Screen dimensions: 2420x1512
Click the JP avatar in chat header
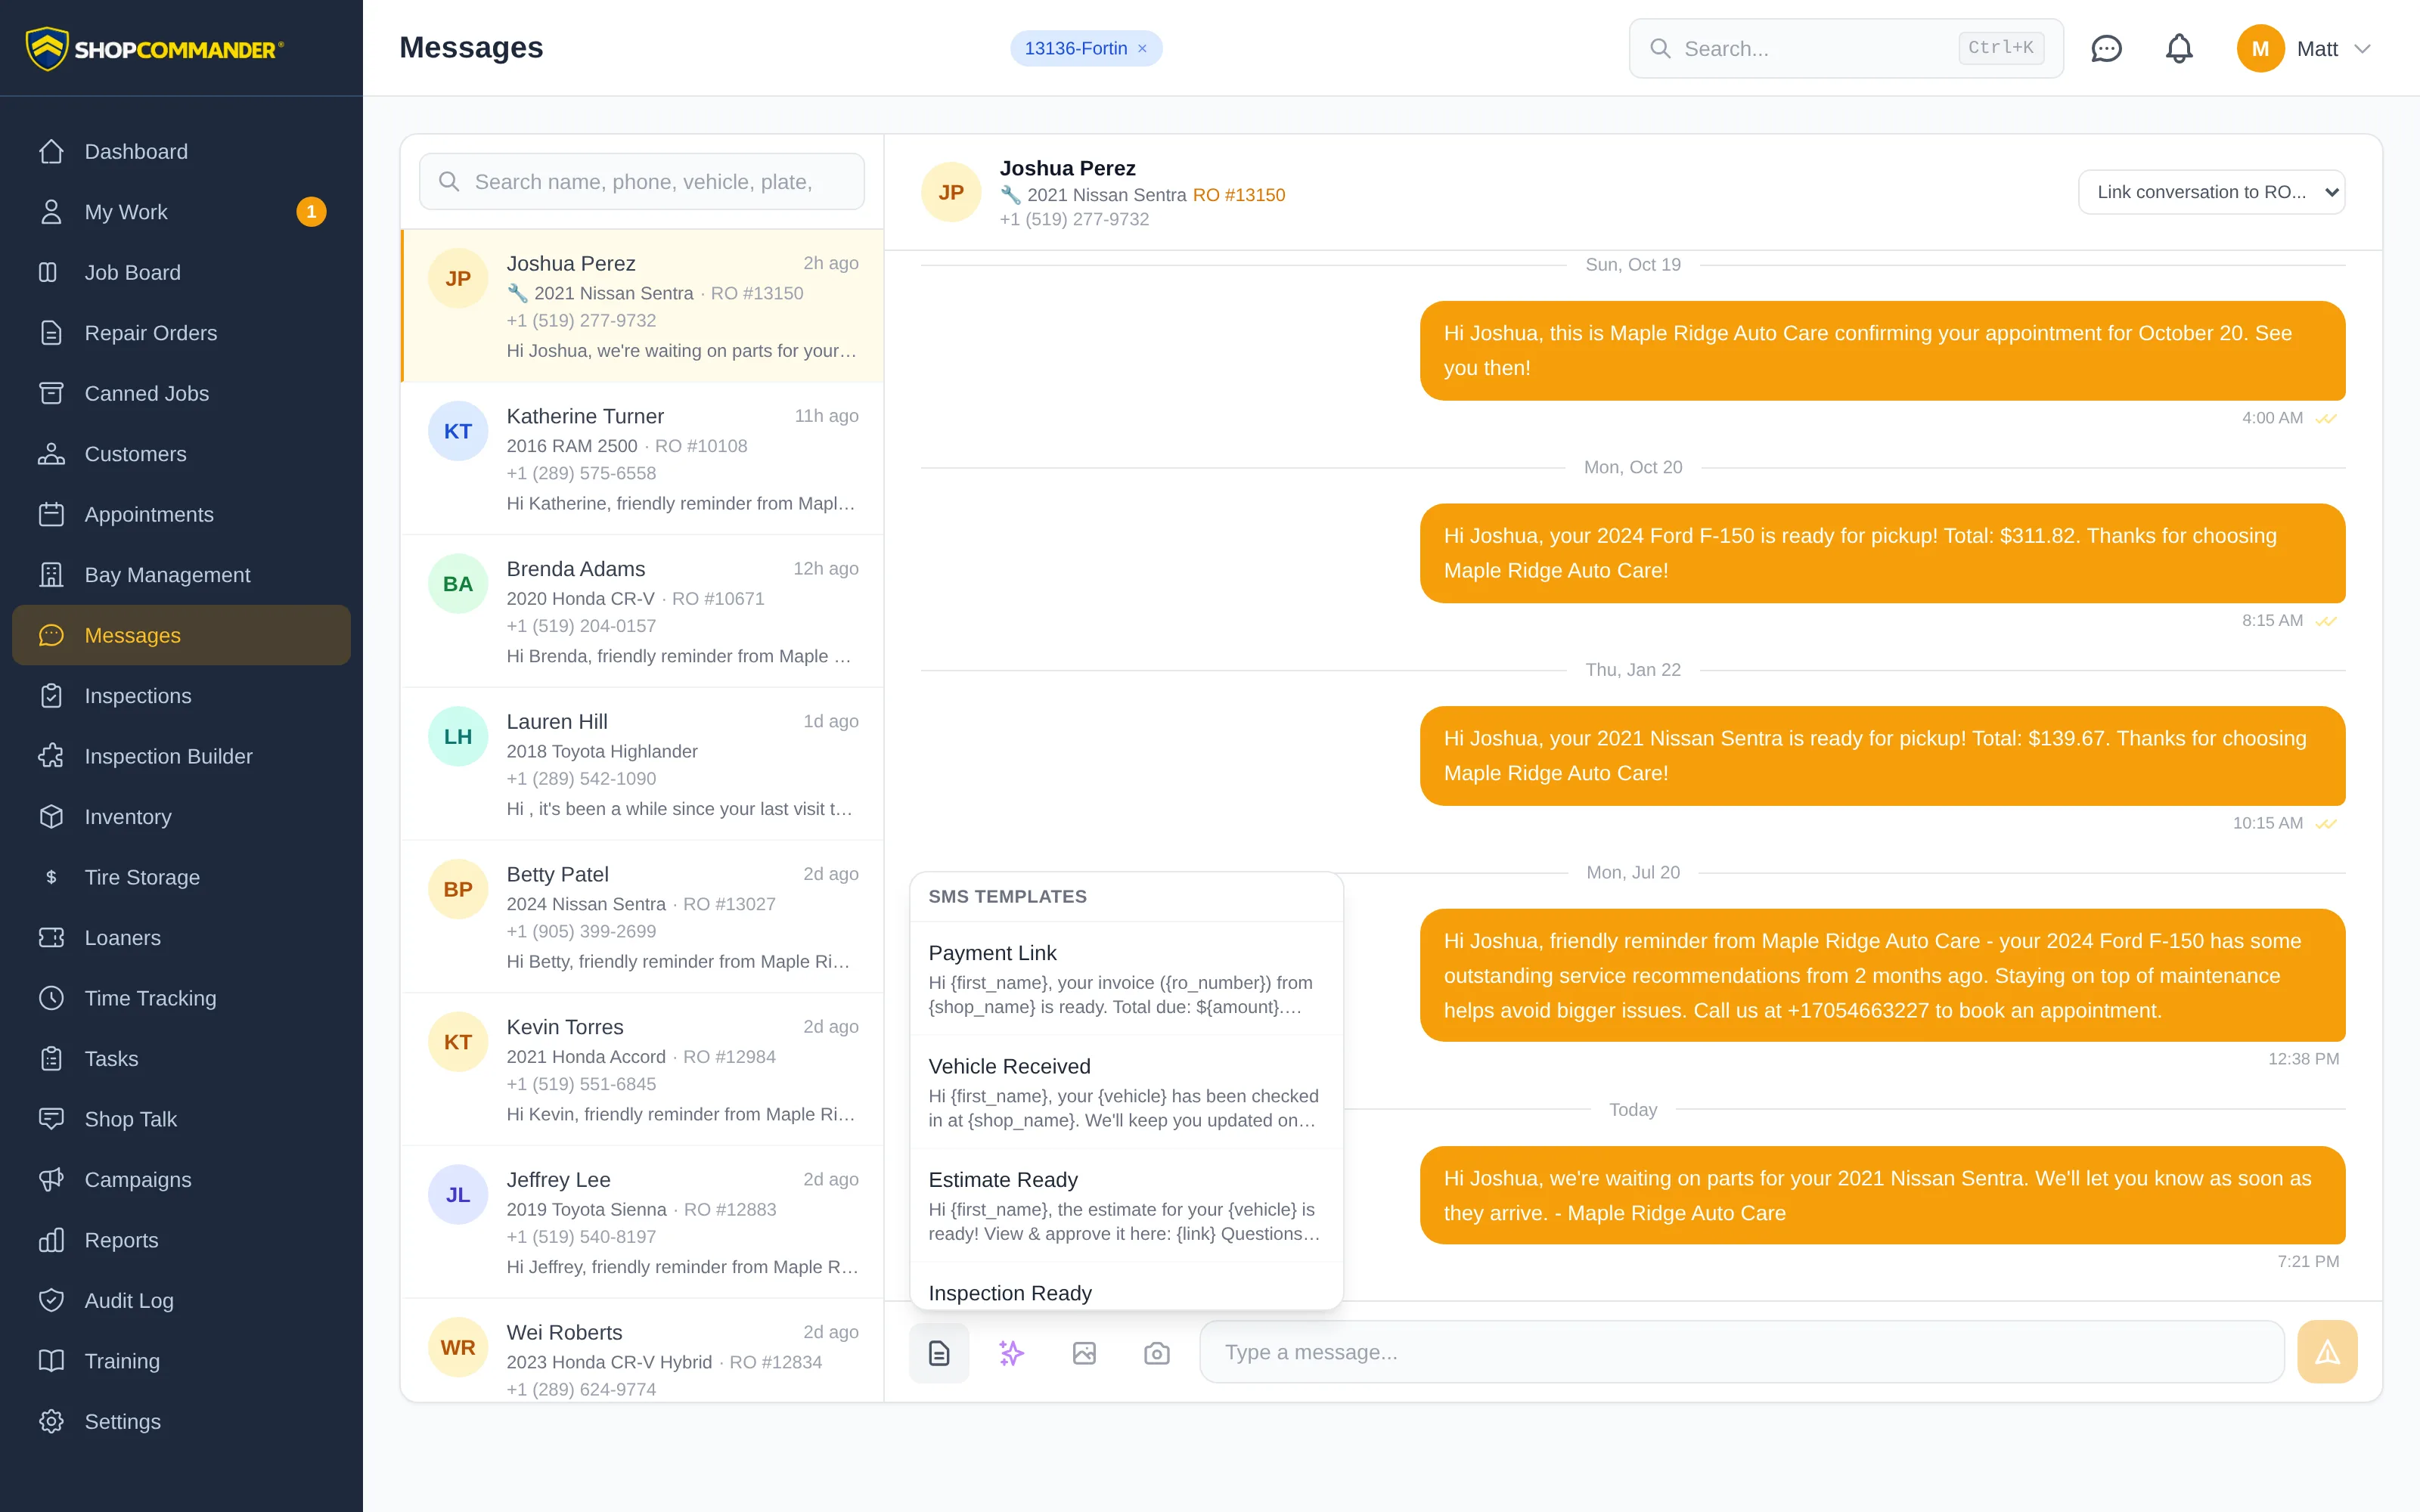(951, 192)
